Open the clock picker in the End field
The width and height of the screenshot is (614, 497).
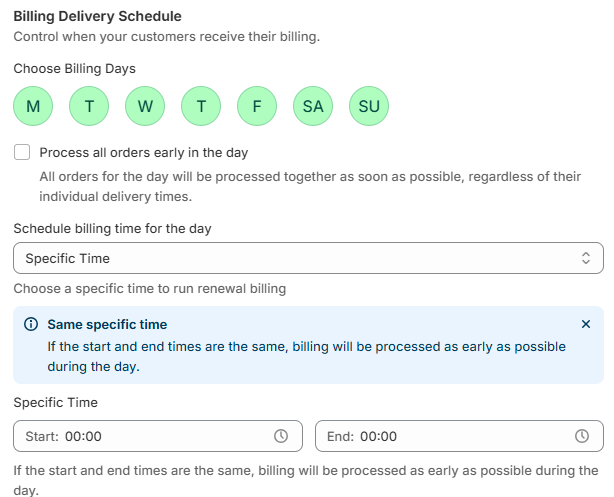pos(582,436)
